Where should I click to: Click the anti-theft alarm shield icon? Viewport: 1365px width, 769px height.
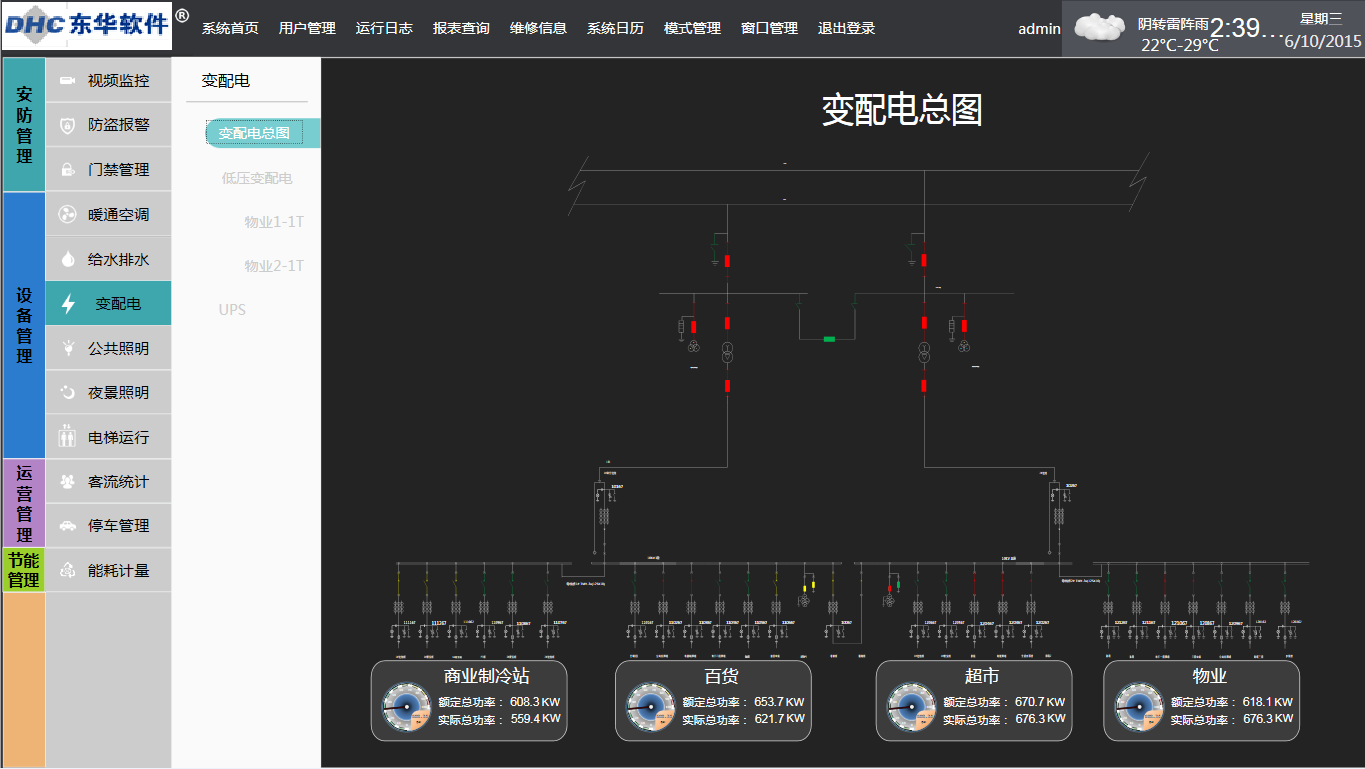68,125
